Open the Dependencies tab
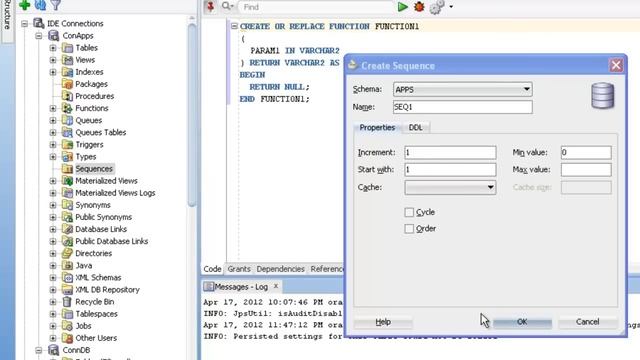Viewport: 640px width, 360px height. pos(280,269)
